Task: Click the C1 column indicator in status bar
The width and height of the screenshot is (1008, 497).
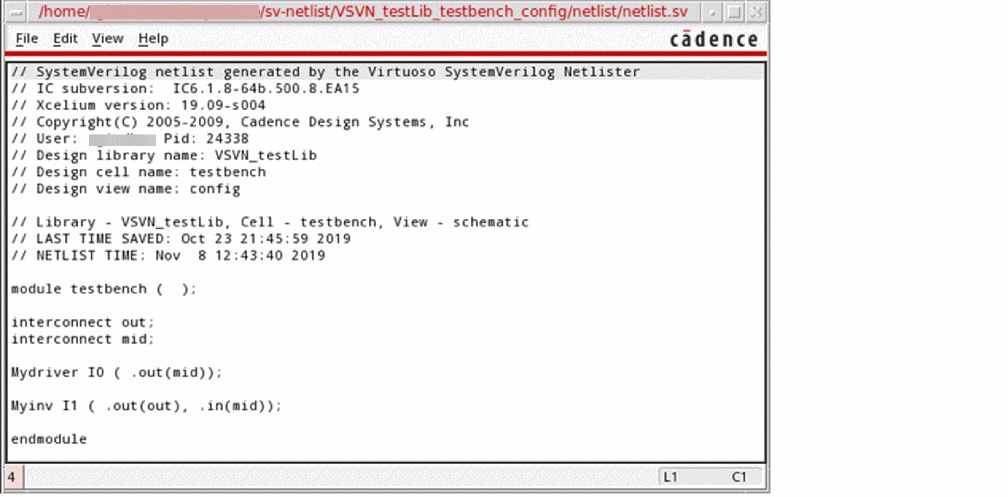Action: point(739,477)
